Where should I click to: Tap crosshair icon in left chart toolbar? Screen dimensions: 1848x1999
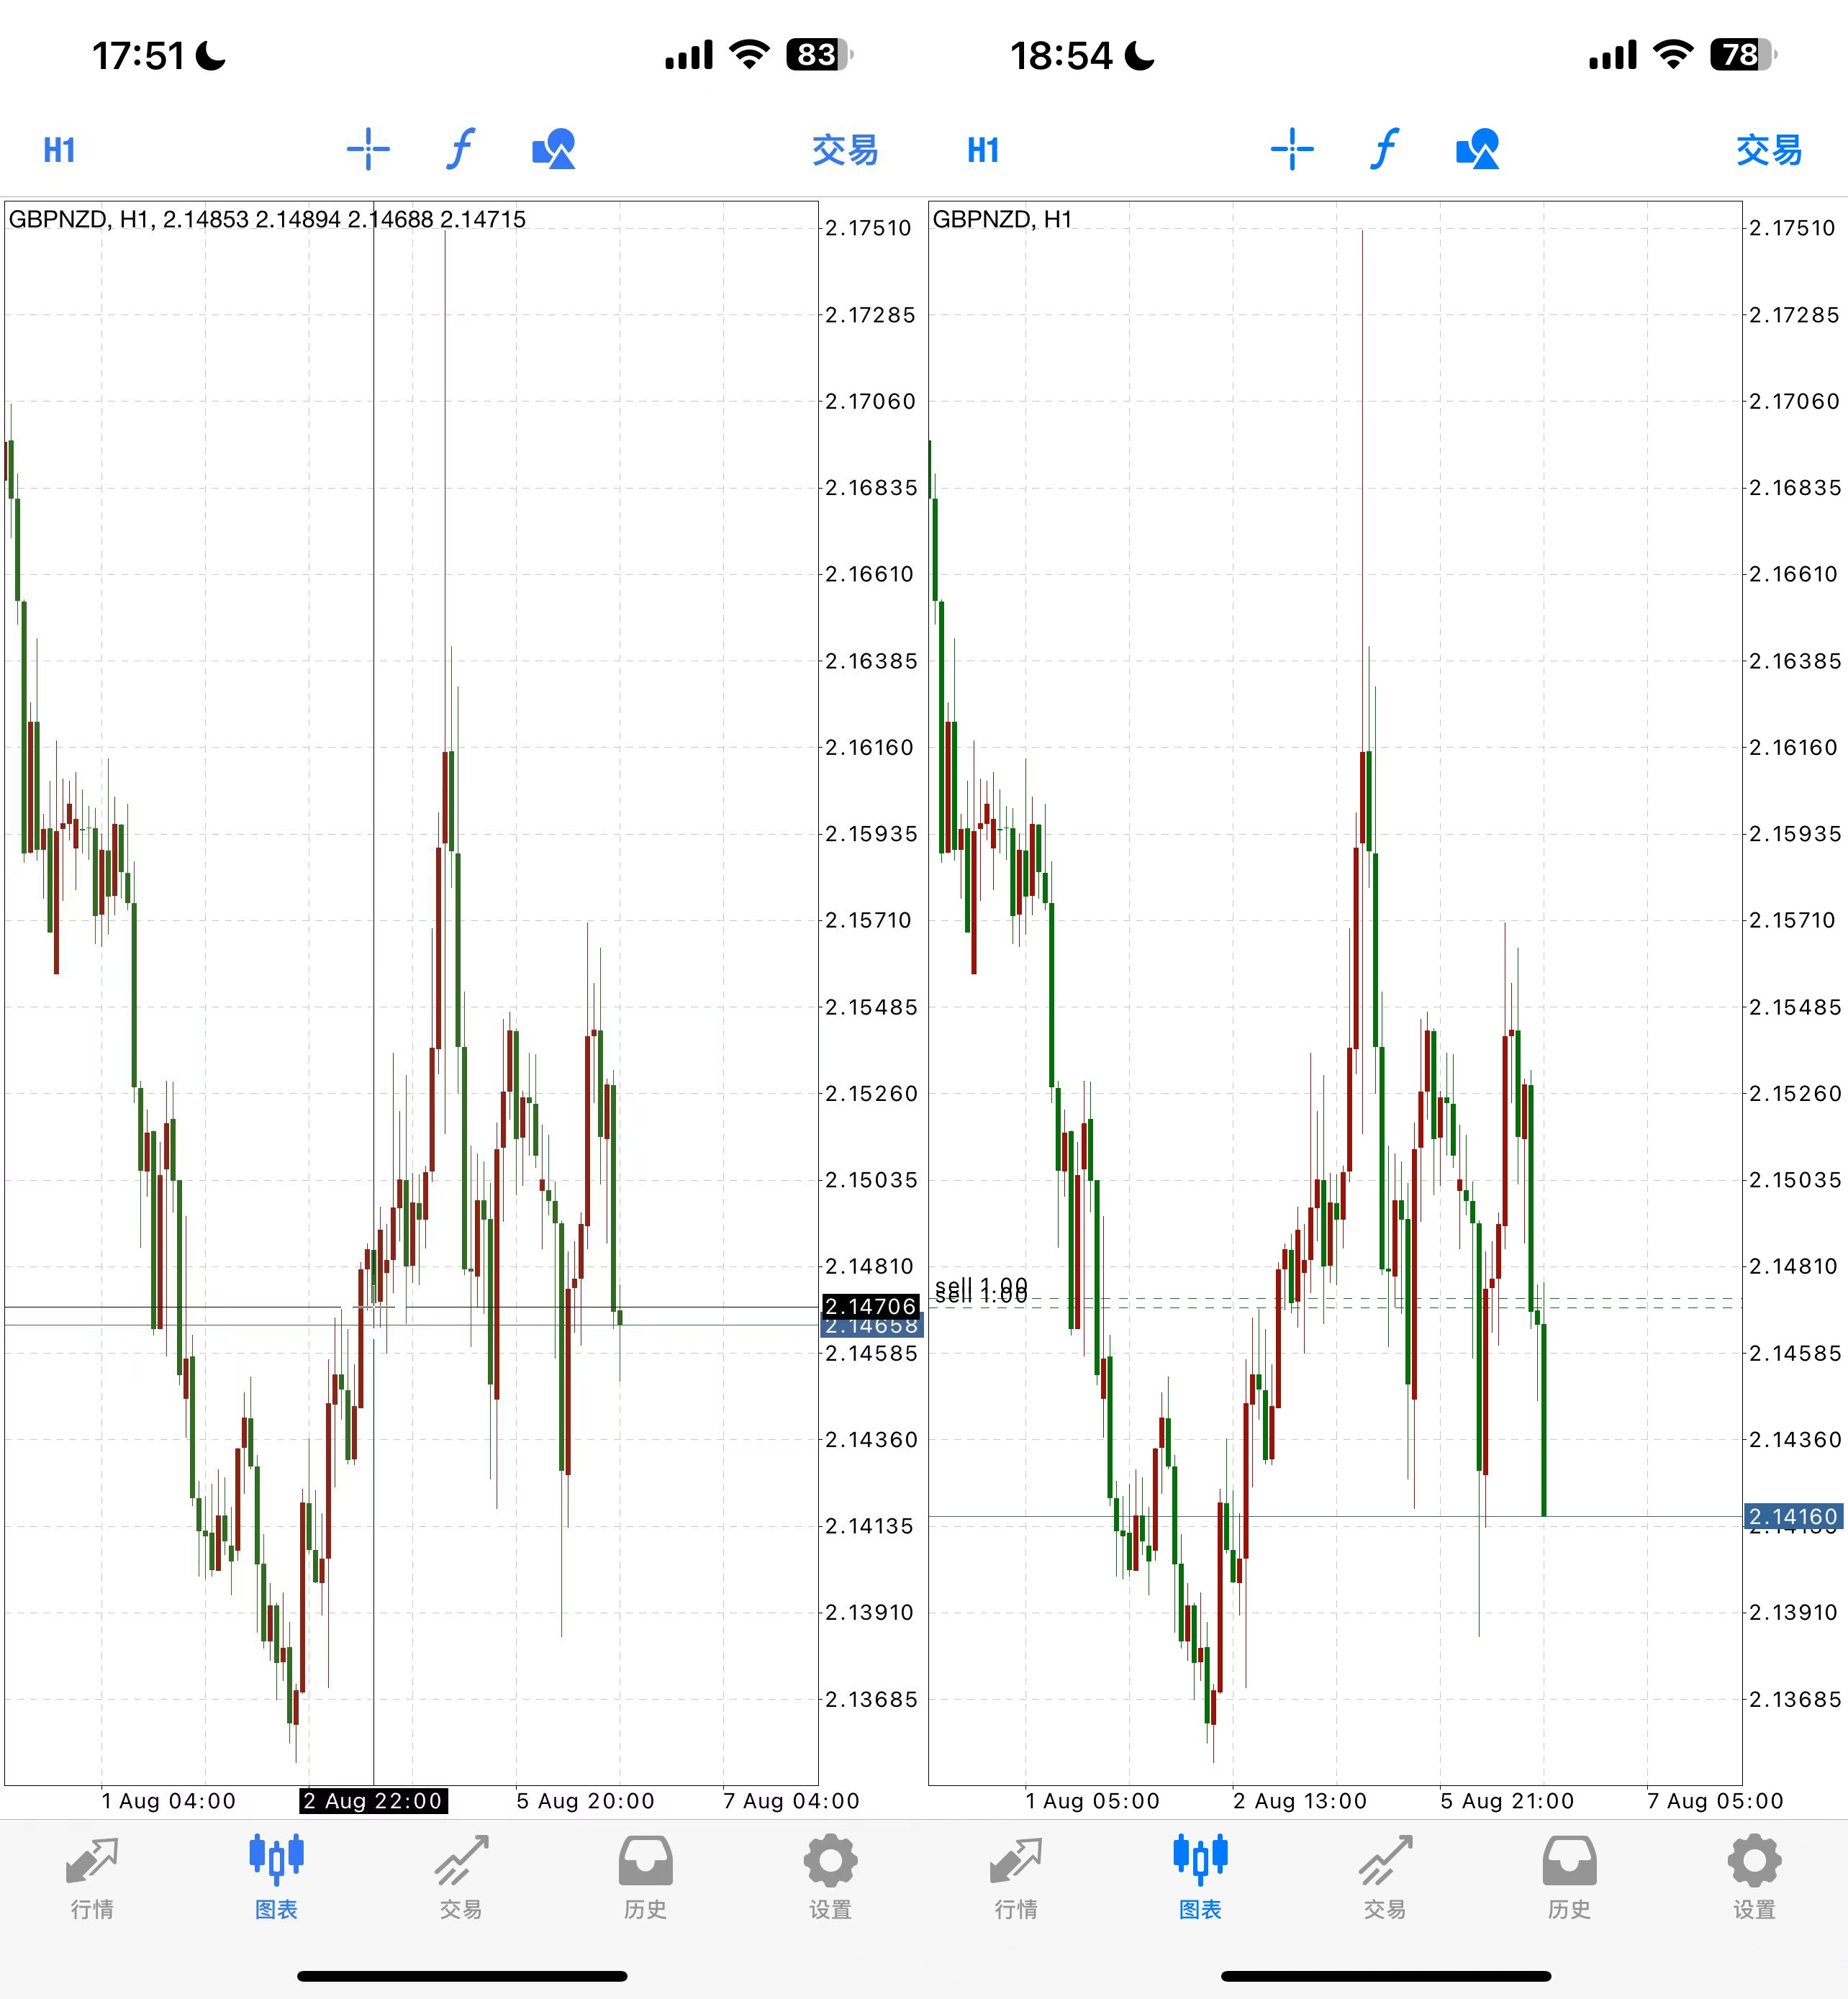tap(368, 150)
